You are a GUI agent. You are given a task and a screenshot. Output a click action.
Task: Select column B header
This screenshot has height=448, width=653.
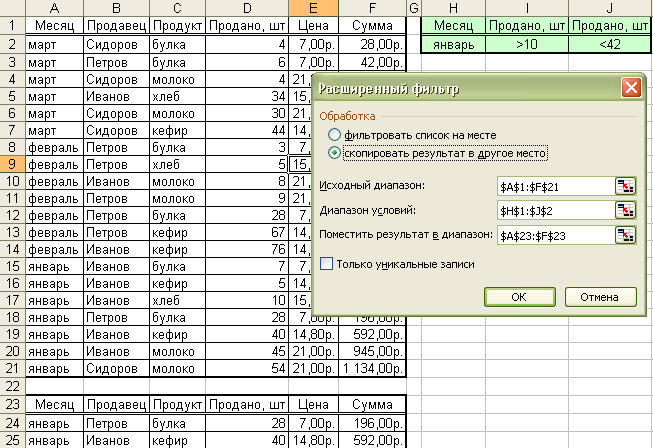tap(116, 8)
